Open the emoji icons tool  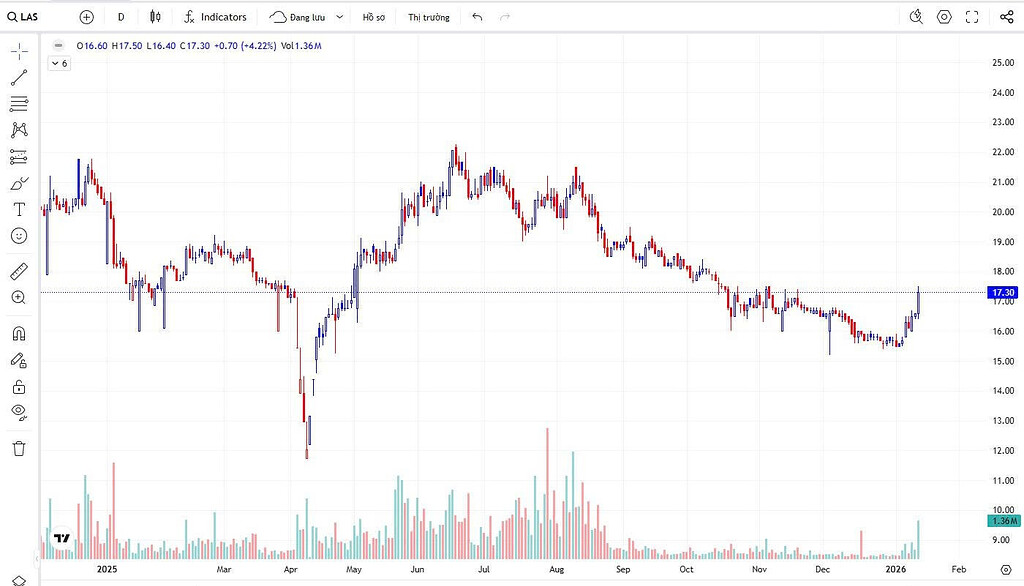click(x=19, y=236)
